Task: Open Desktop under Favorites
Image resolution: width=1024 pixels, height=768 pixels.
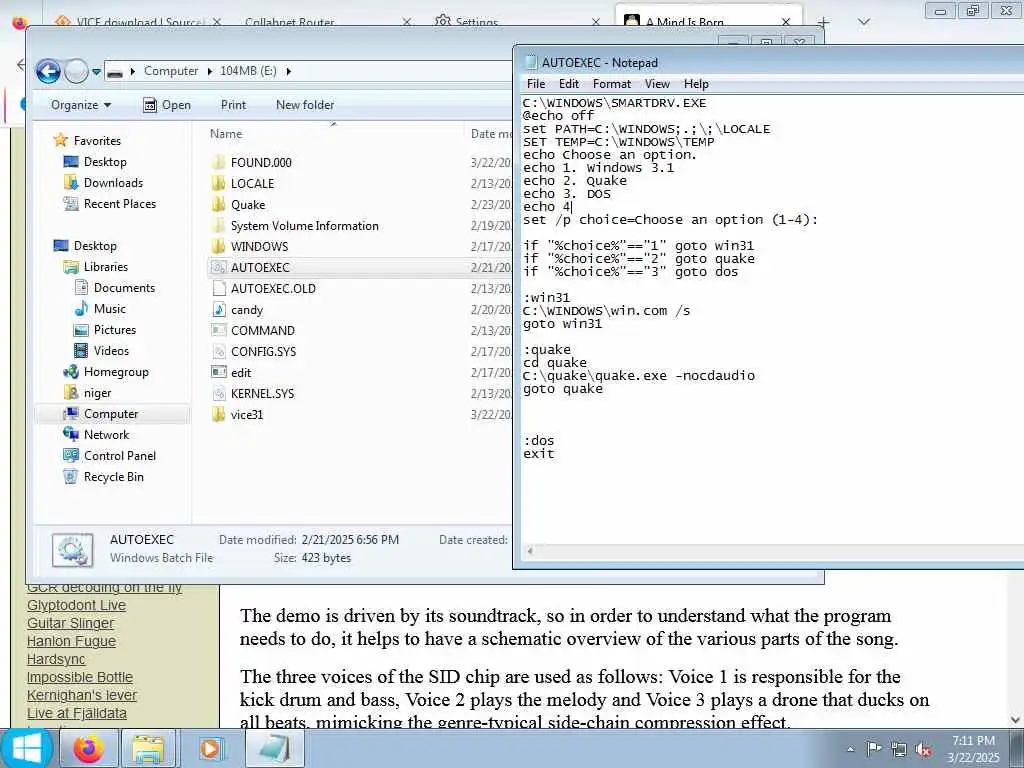Action: pyautogui.click(x=104, y=162)
